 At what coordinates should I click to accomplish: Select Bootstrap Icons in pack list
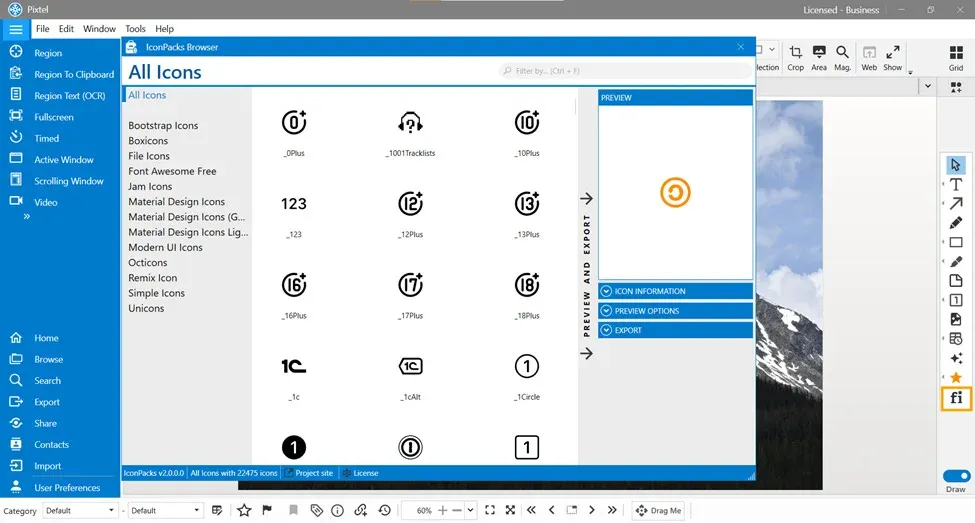pyautogui.click(x=163, y=125)
